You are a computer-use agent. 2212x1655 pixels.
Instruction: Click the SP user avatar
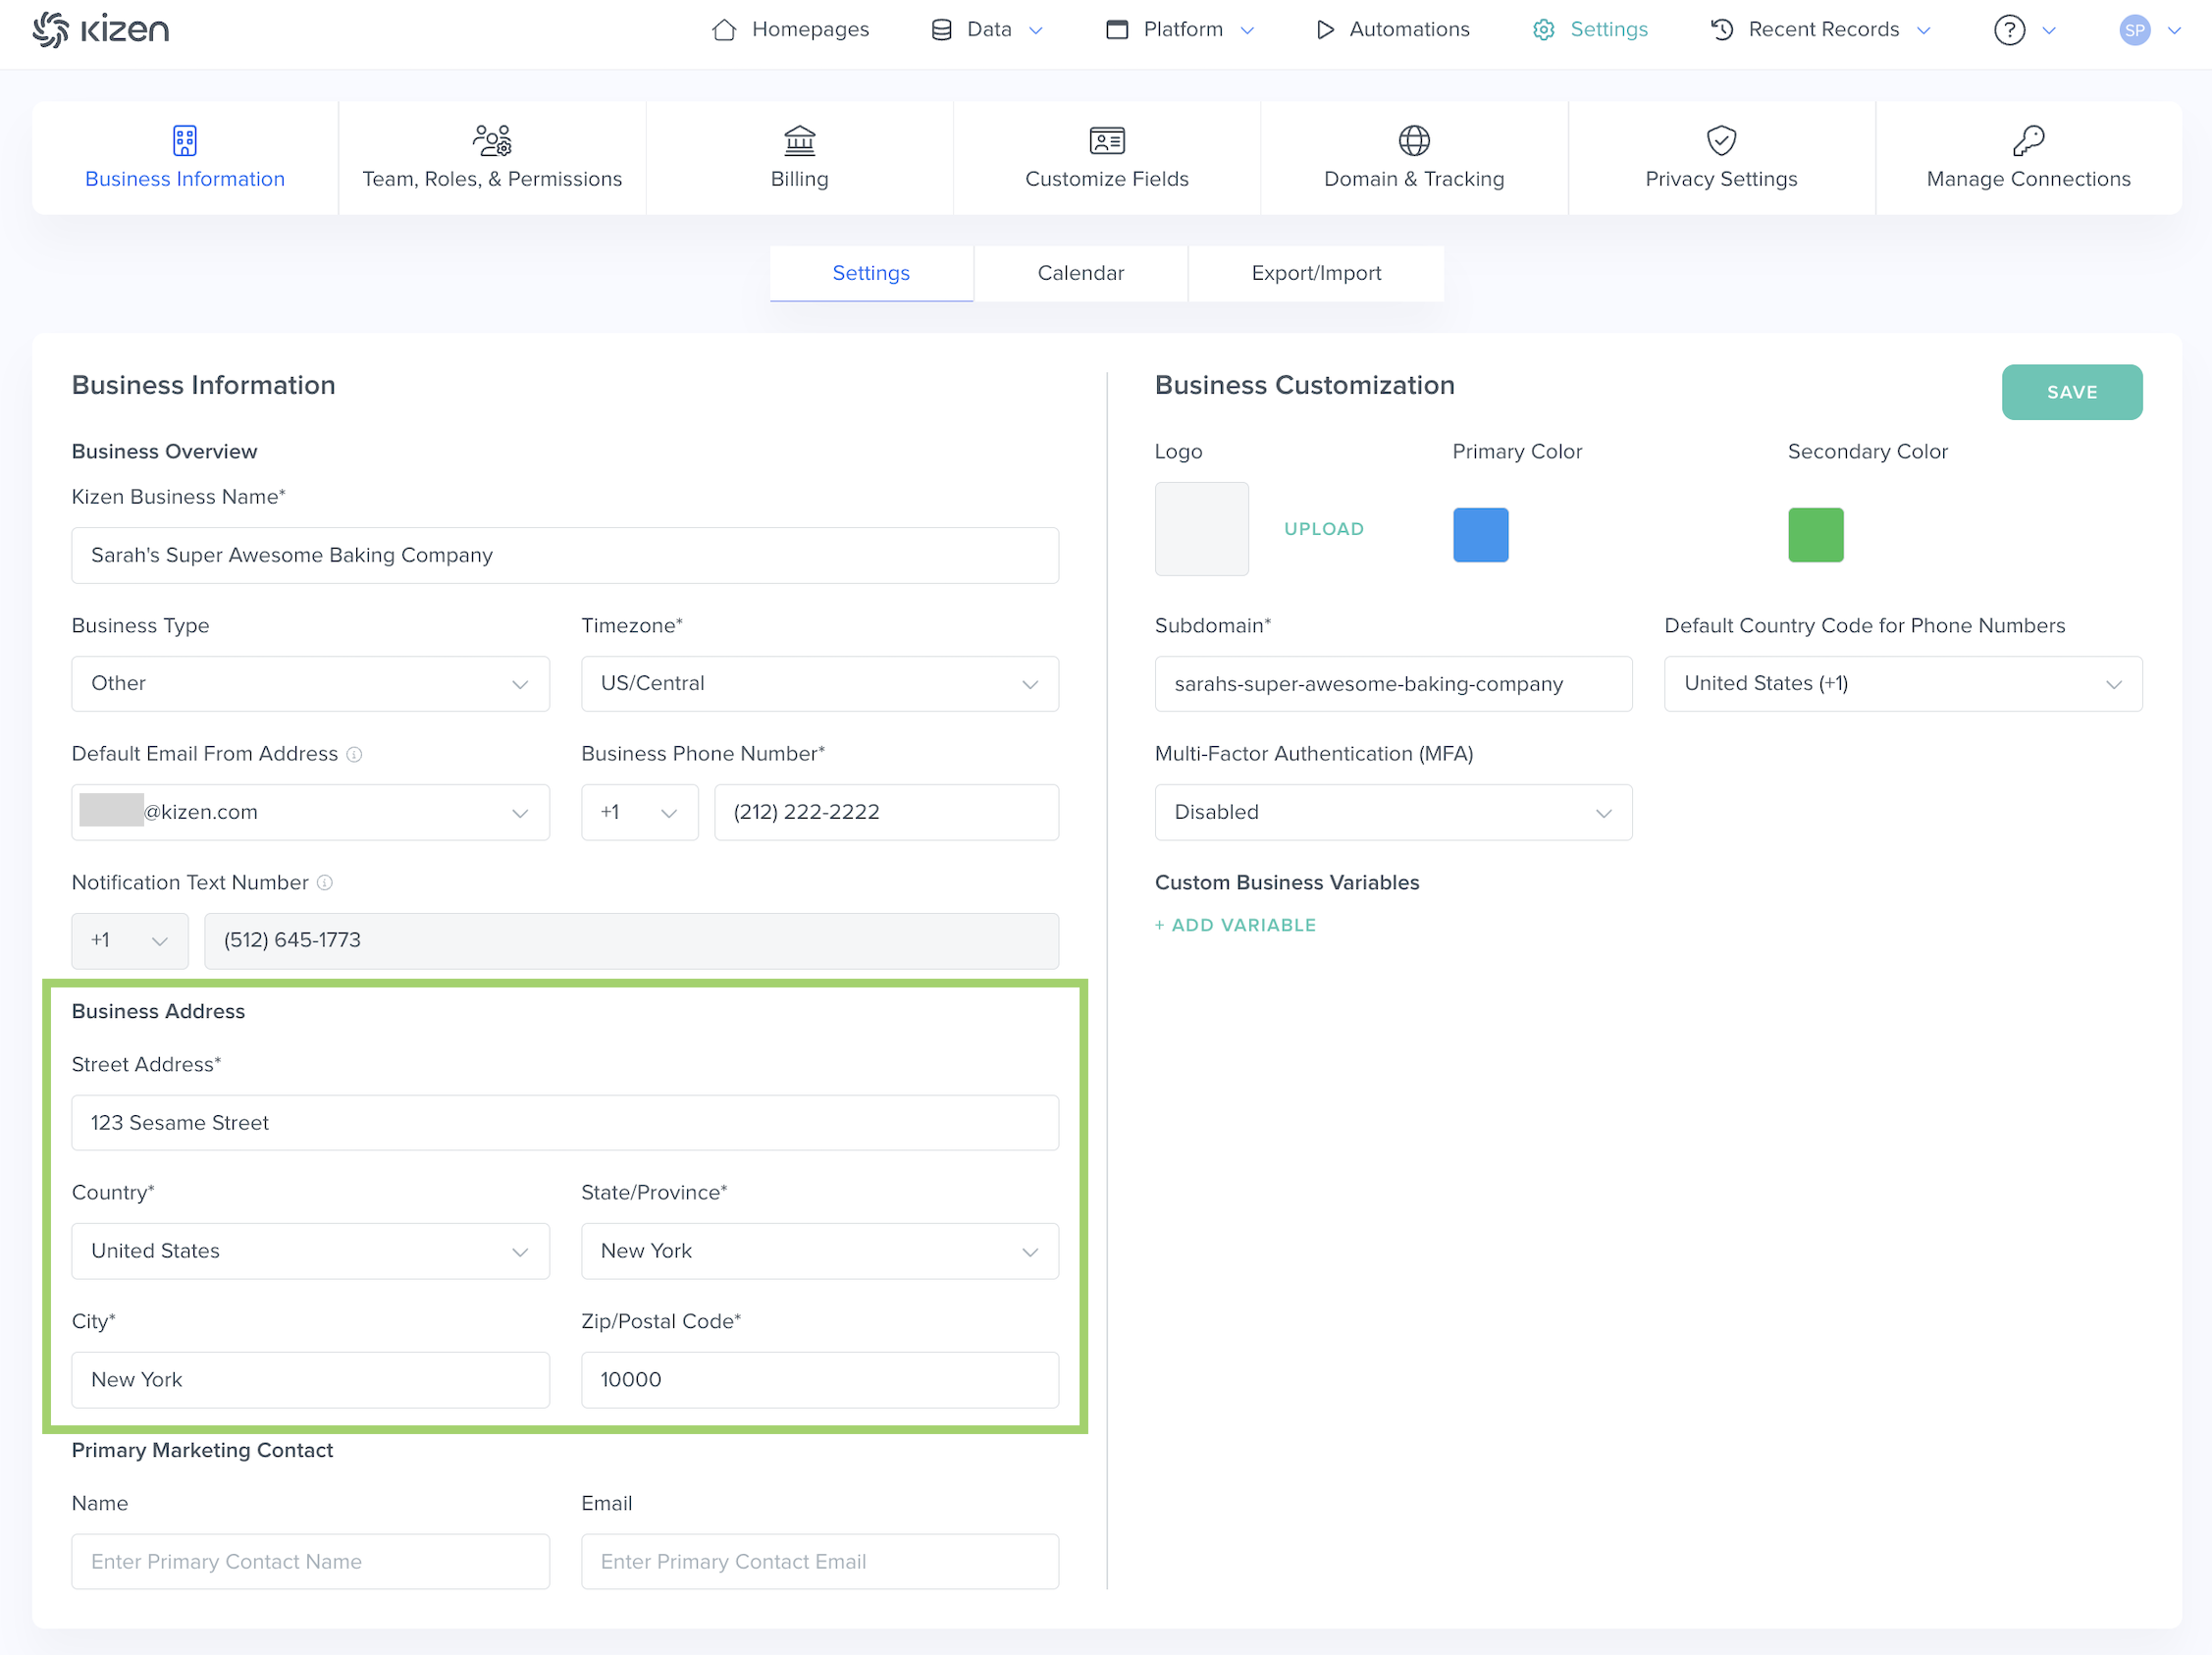tap(2134, 30)
